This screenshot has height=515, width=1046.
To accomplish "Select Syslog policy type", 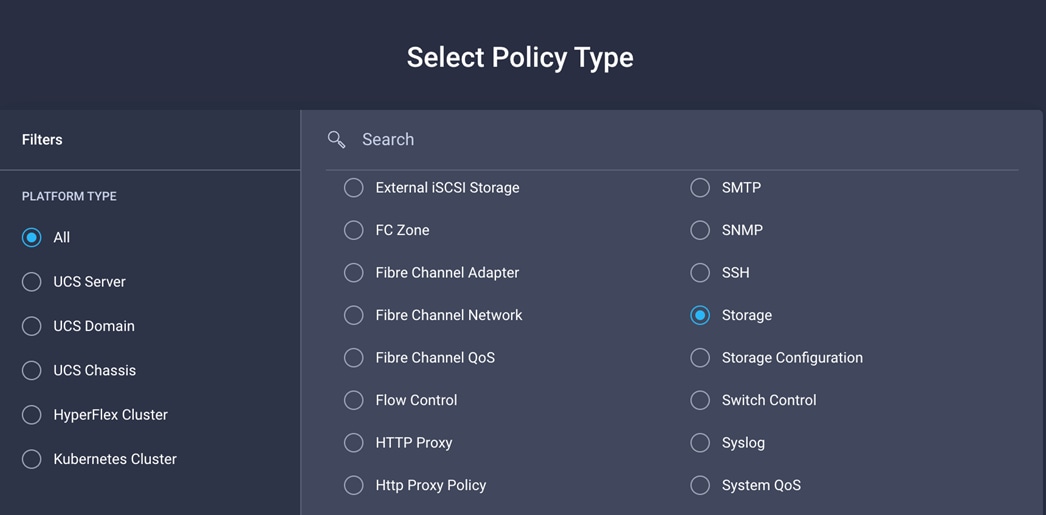I will [x=700, y=442].
